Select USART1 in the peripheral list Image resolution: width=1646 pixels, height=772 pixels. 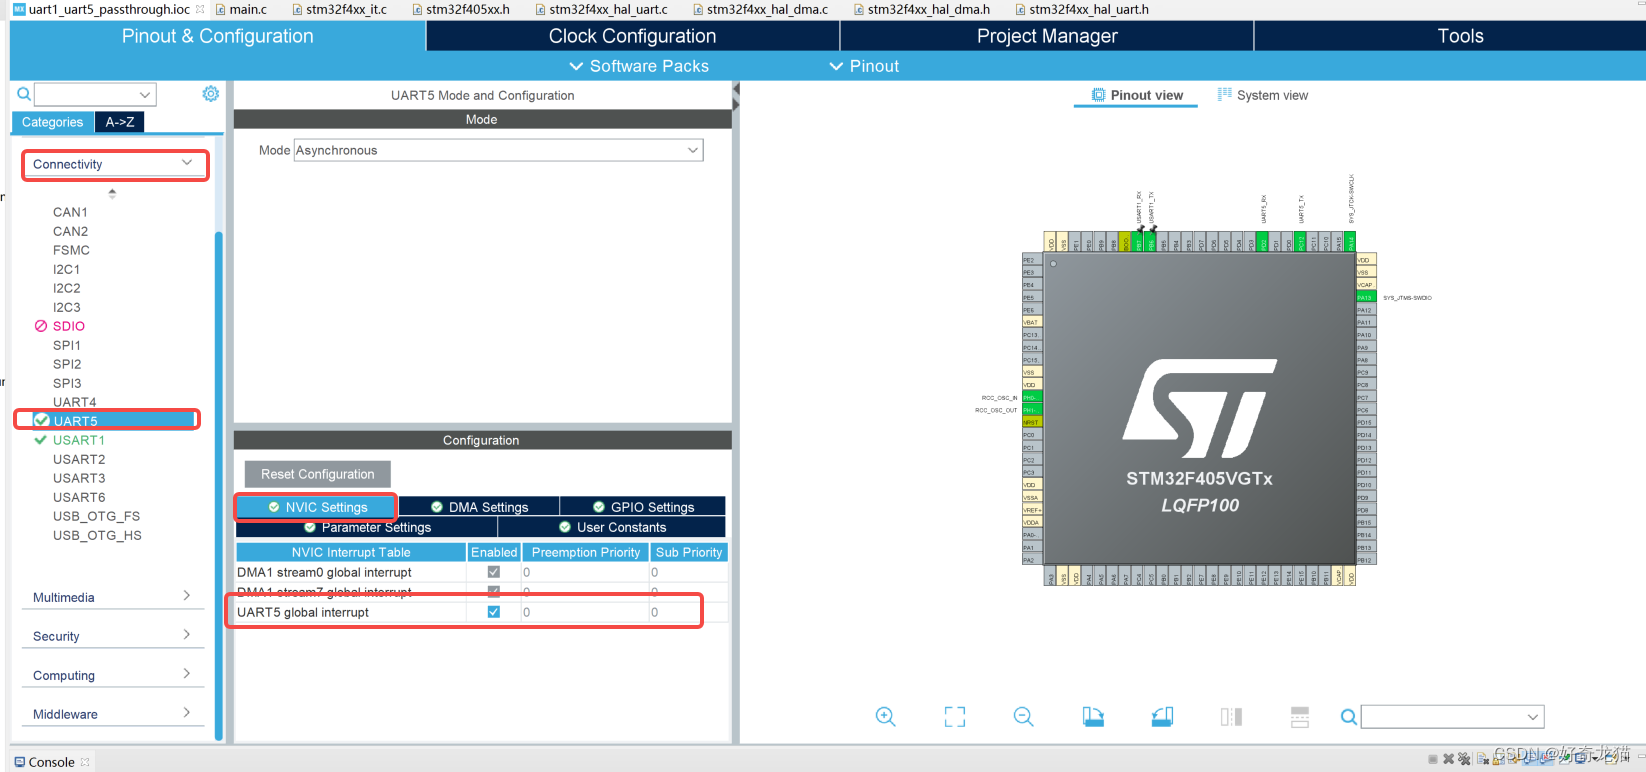tap(79, 440)
